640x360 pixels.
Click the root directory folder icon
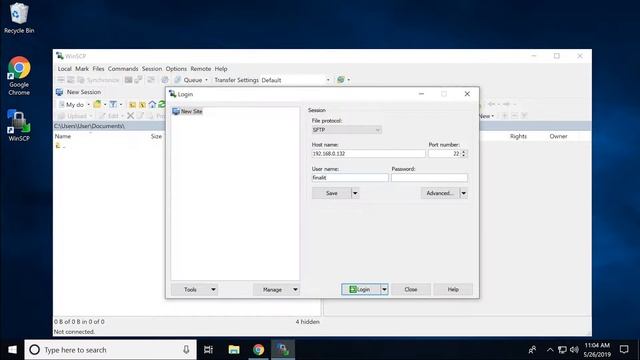pyautogui.click(x=142, y=105)
